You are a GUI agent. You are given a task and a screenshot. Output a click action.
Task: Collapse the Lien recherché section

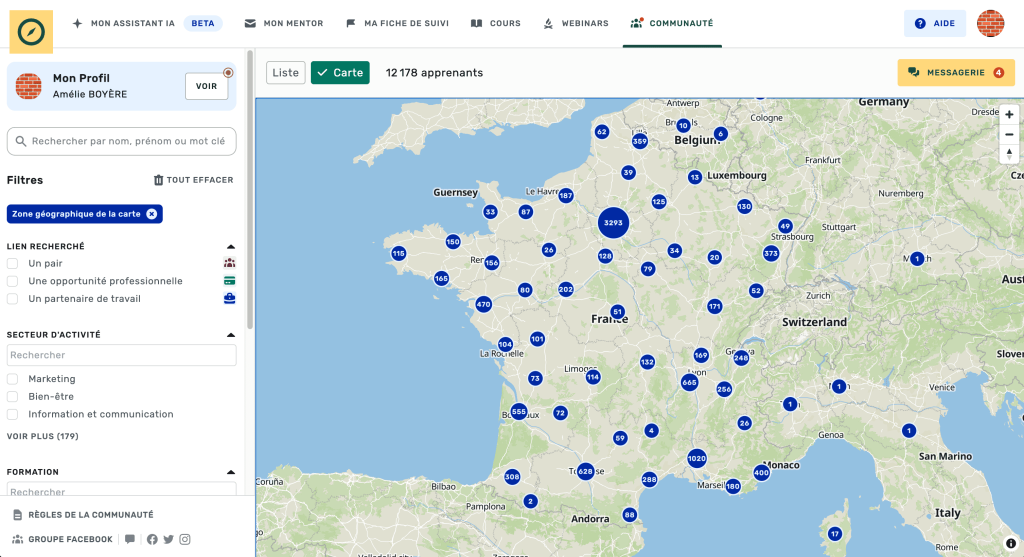click(x=231, y=246)
